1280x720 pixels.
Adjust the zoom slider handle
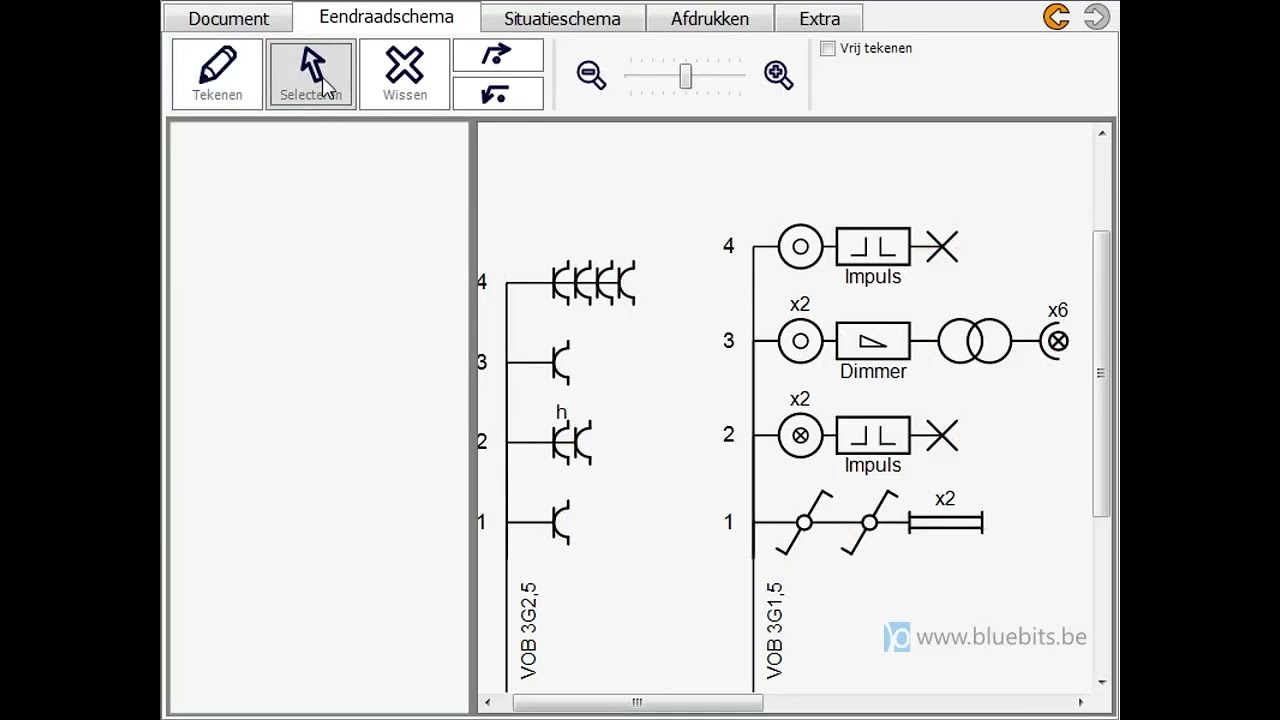pyautogui.click(x=685, y=76)
